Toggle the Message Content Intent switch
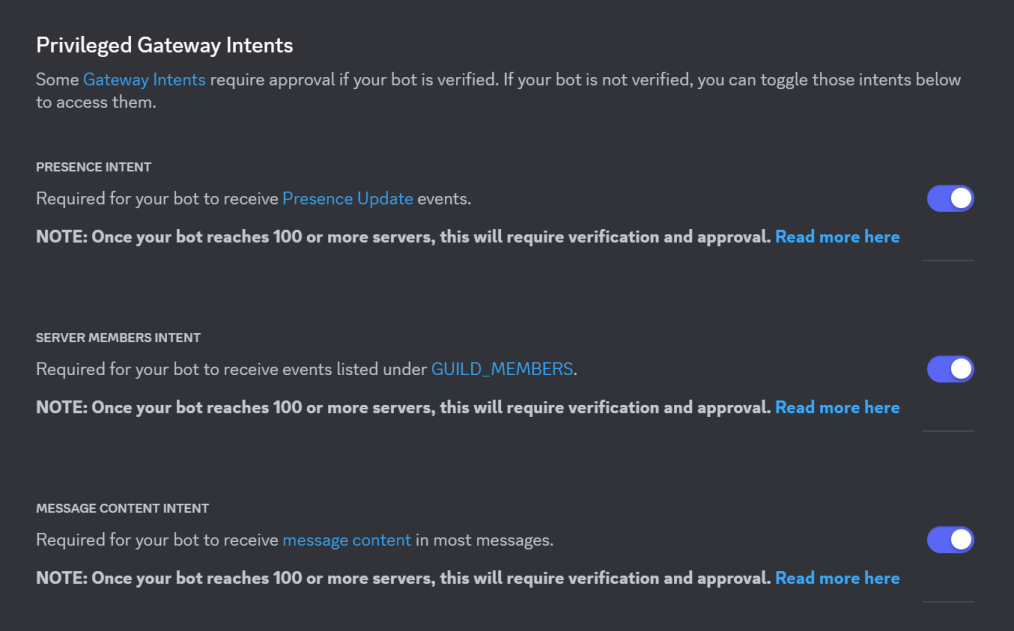 (x=950, y=540)
